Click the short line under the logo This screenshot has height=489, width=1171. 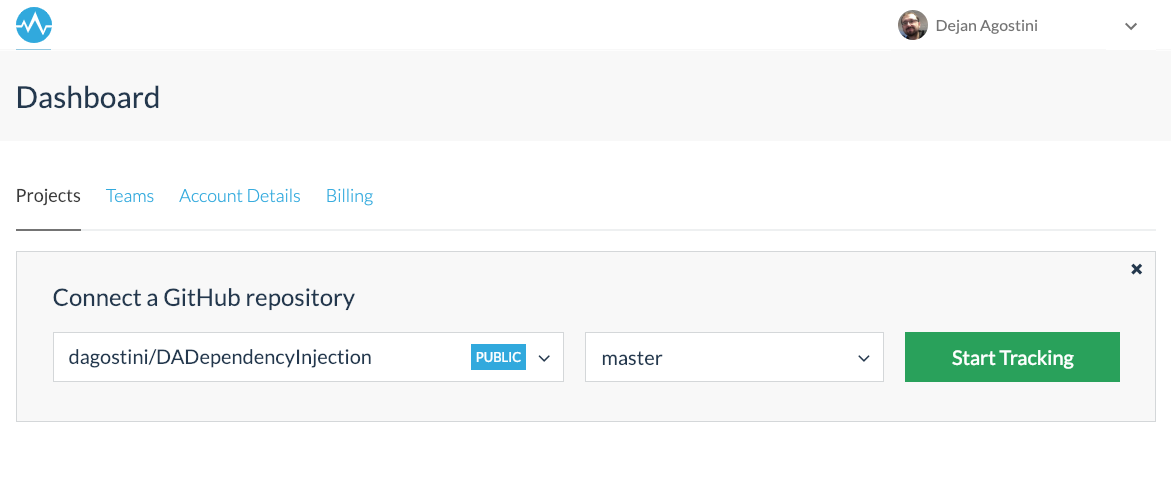(34, 47)
